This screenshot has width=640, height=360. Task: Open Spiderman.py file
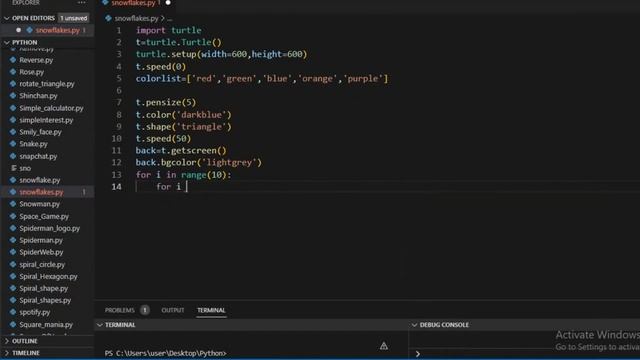click(x=41, y=240)
